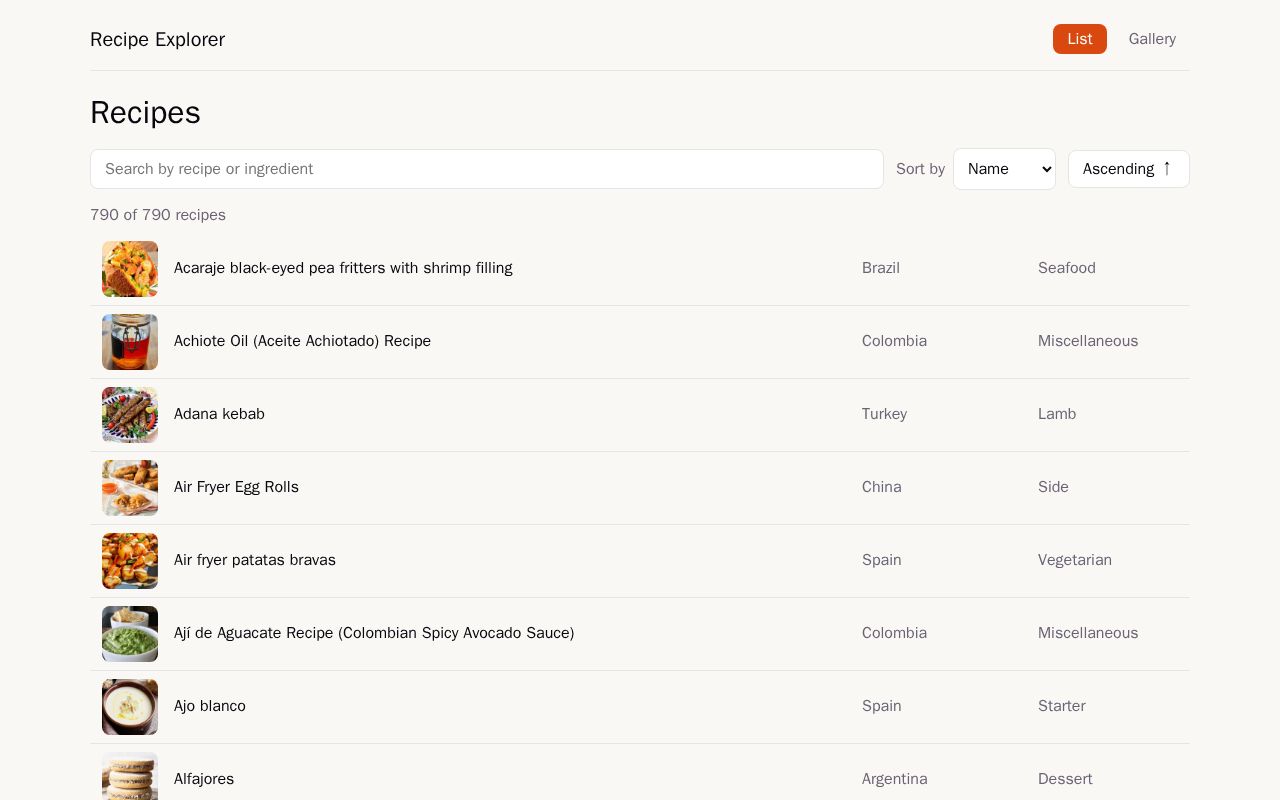Open the patatas bravas thumbnail
The width and height of the screenshot is (1280, 800).
point(130,561)
